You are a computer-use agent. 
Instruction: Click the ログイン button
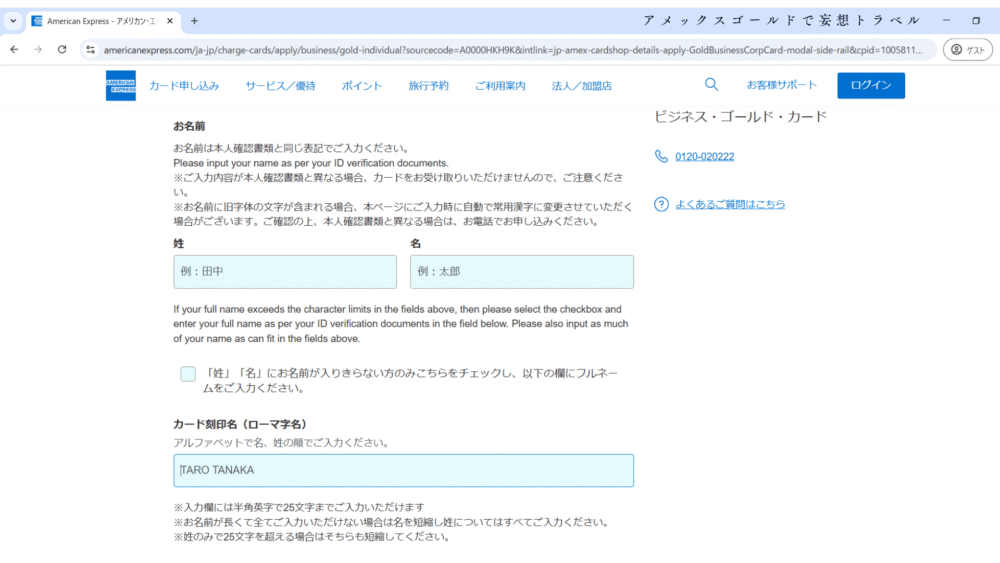871,85
